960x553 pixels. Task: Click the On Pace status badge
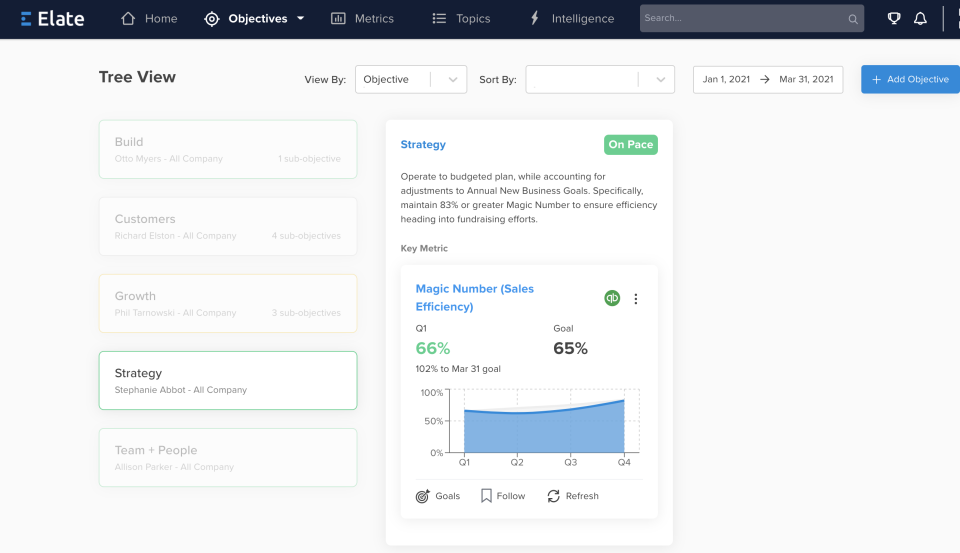click(631, 145)
